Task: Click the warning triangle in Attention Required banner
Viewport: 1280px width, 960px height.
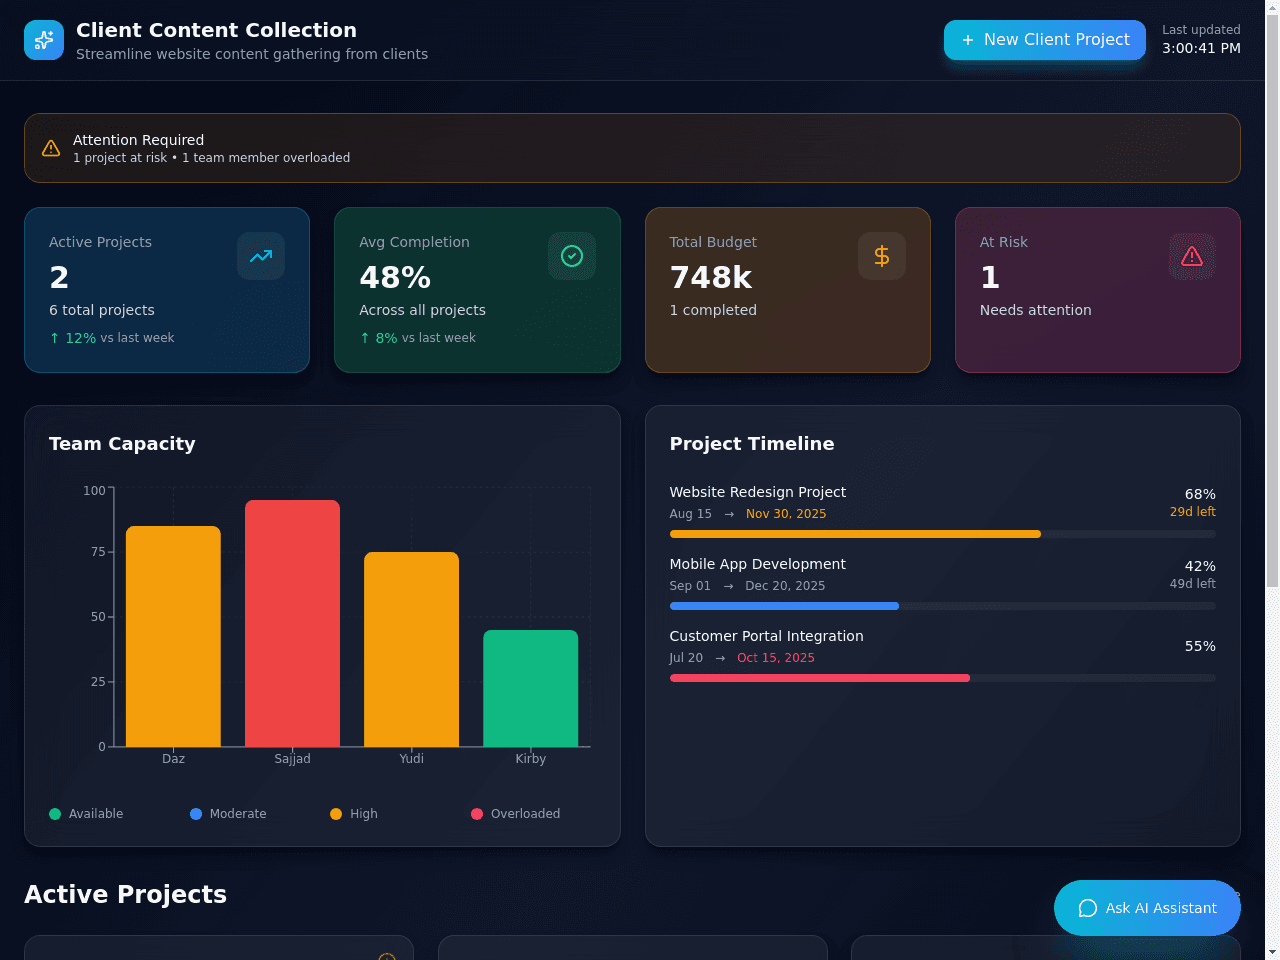Action: [51, 148]
